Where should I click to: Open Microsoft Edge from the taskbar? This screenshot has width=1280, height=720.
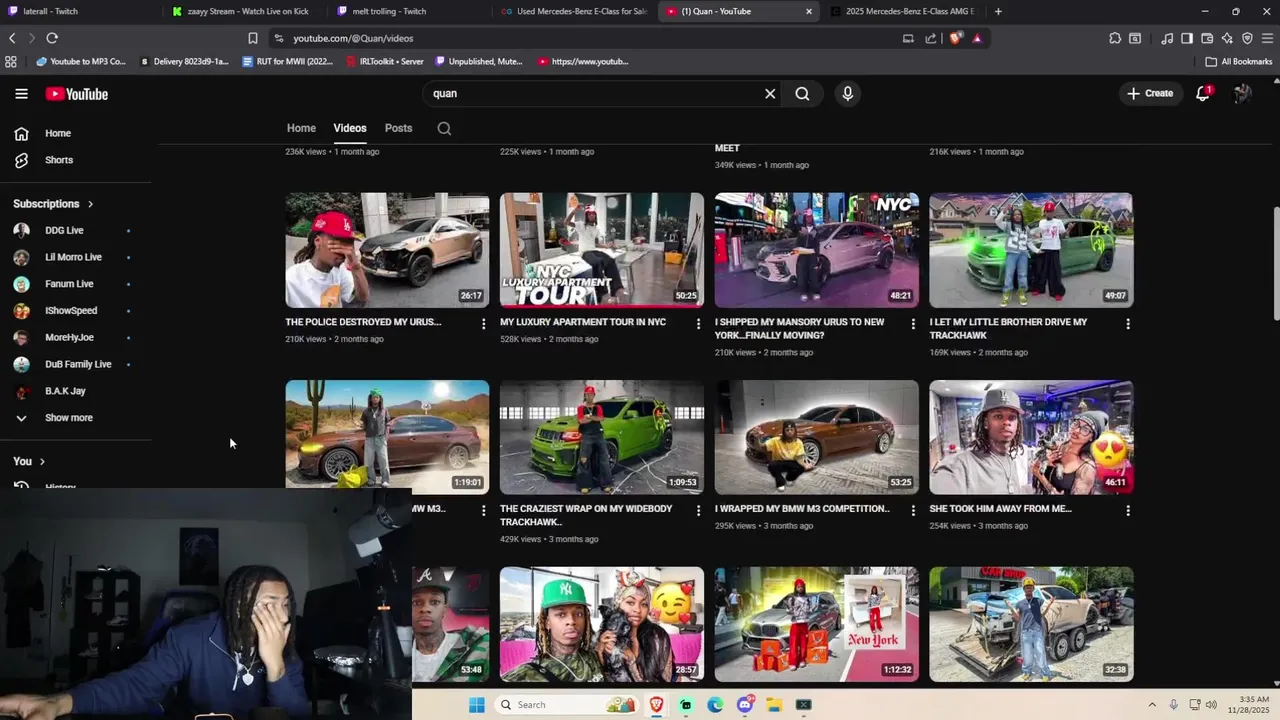click(715, 705)
